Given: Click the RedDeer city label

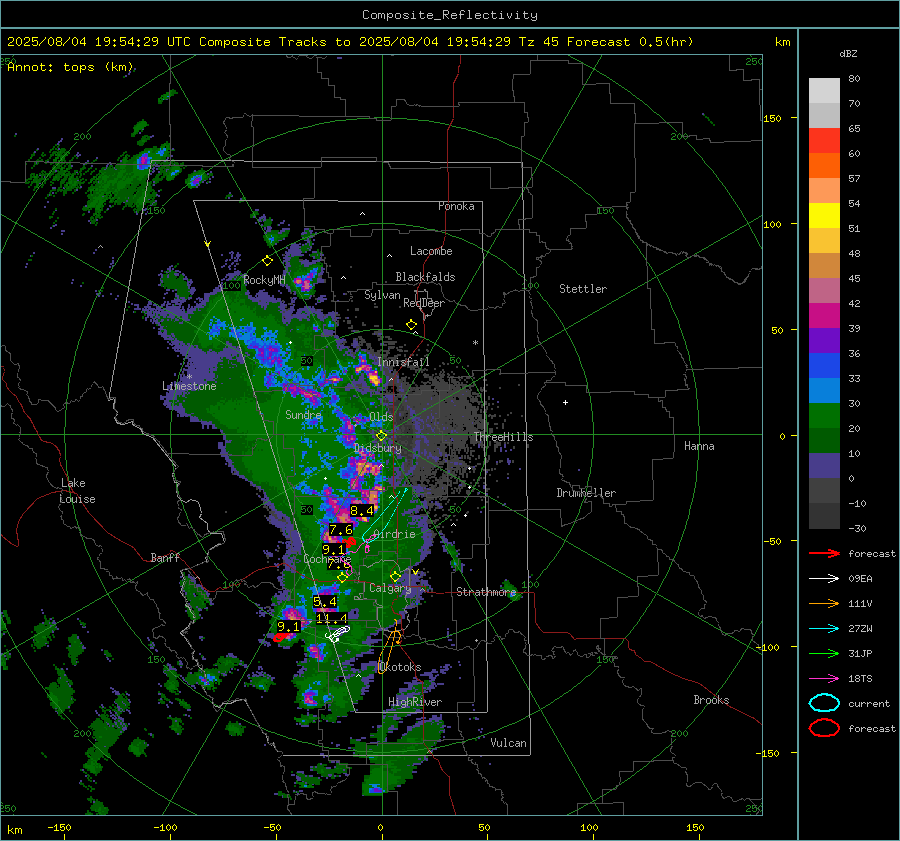Looking at the screenshot, I should (424, 303).
